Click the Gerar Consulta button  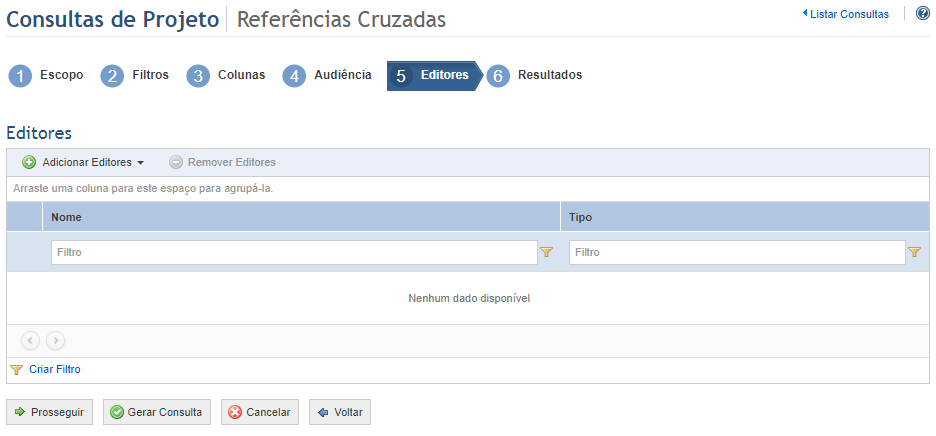point(157,412)
